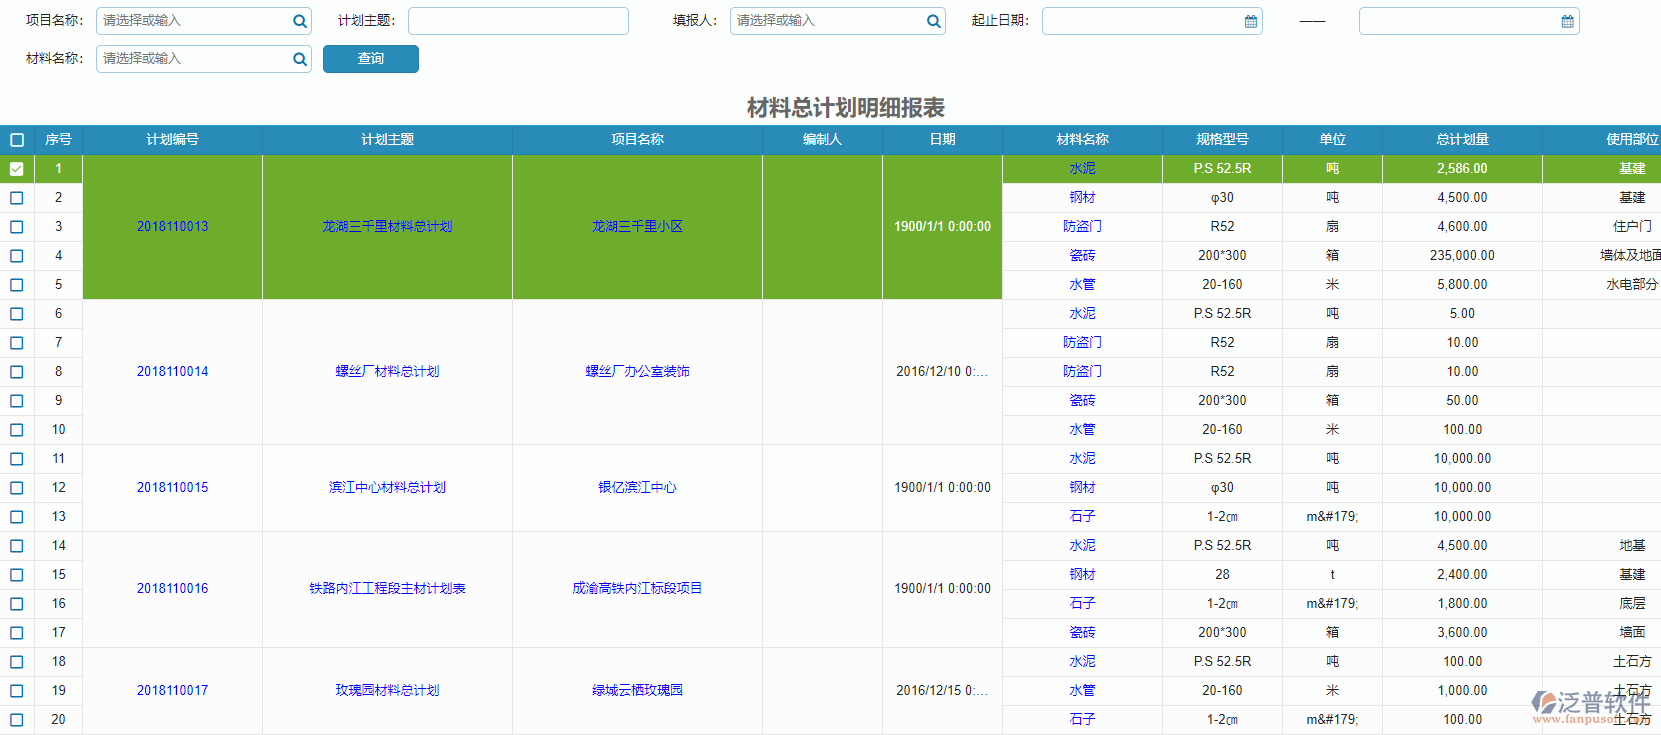This screenshot has height=735, width=1661.
Task: Click search icon in 填报人 field
Action: [x=933, y=21]
